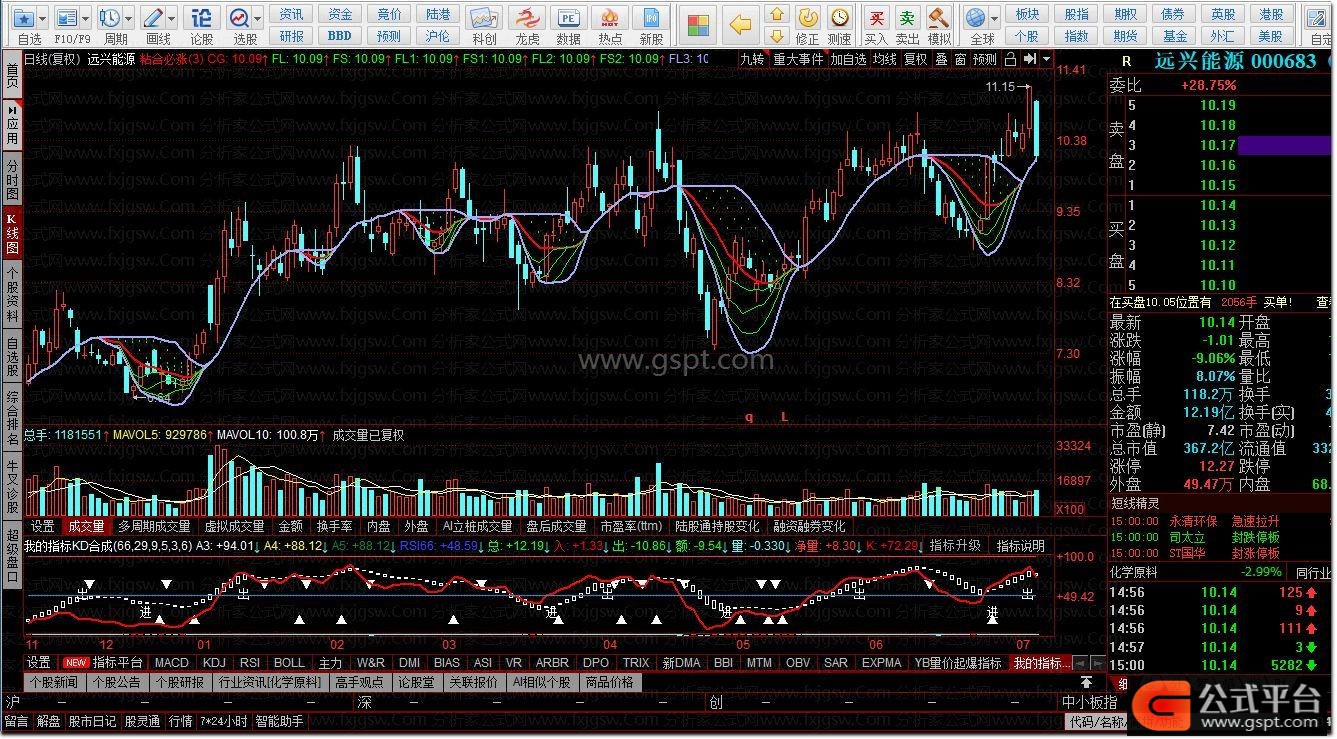Expand the 选股 dropdown arrow

(258, 18)
